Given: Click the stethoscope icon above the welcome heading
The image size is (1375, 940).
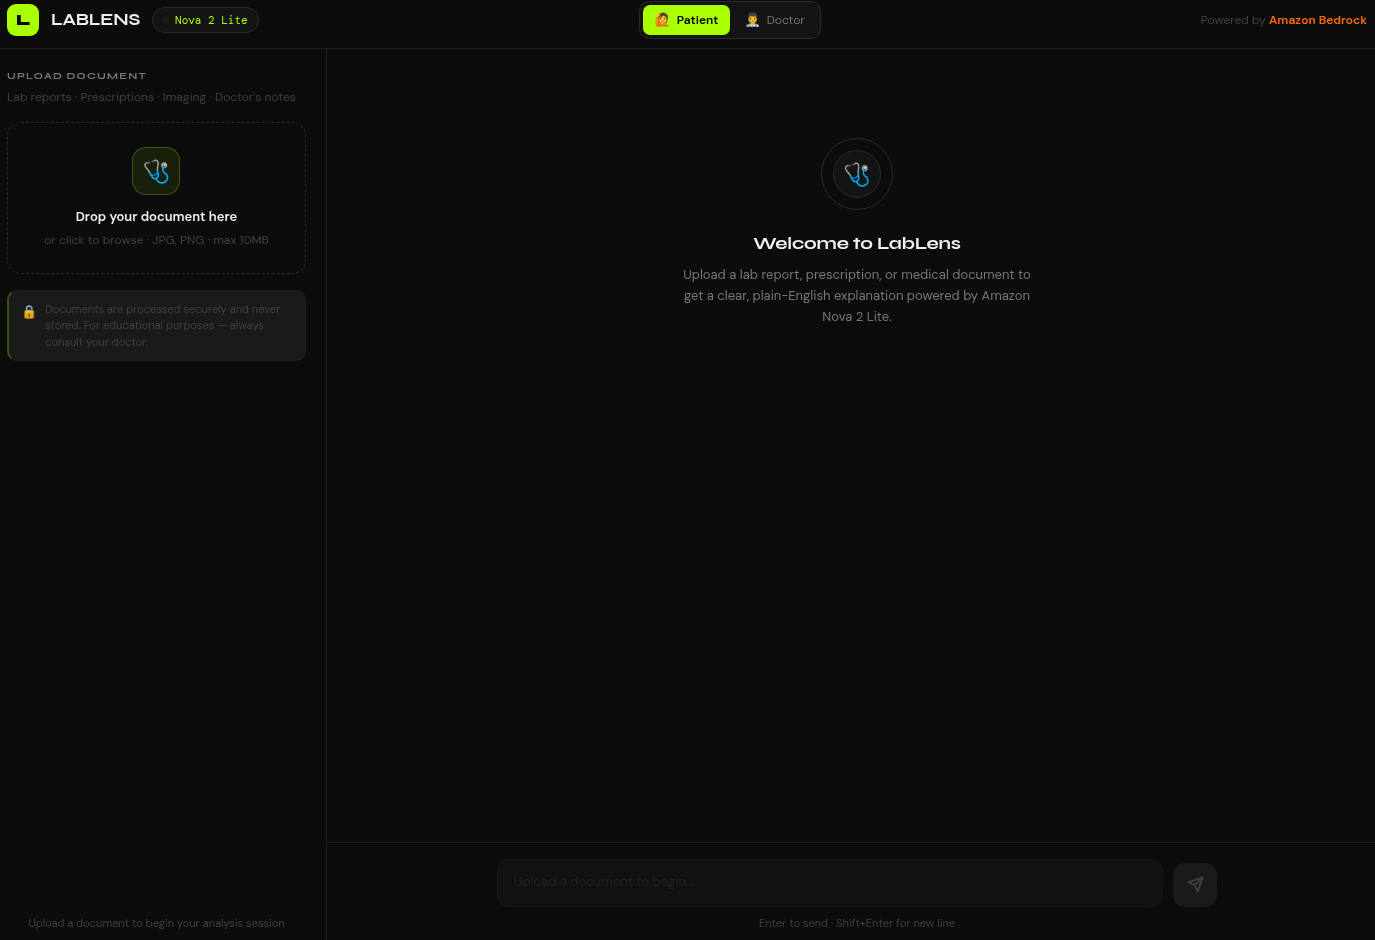Looking at the screenshot, I should pos(857,174).
